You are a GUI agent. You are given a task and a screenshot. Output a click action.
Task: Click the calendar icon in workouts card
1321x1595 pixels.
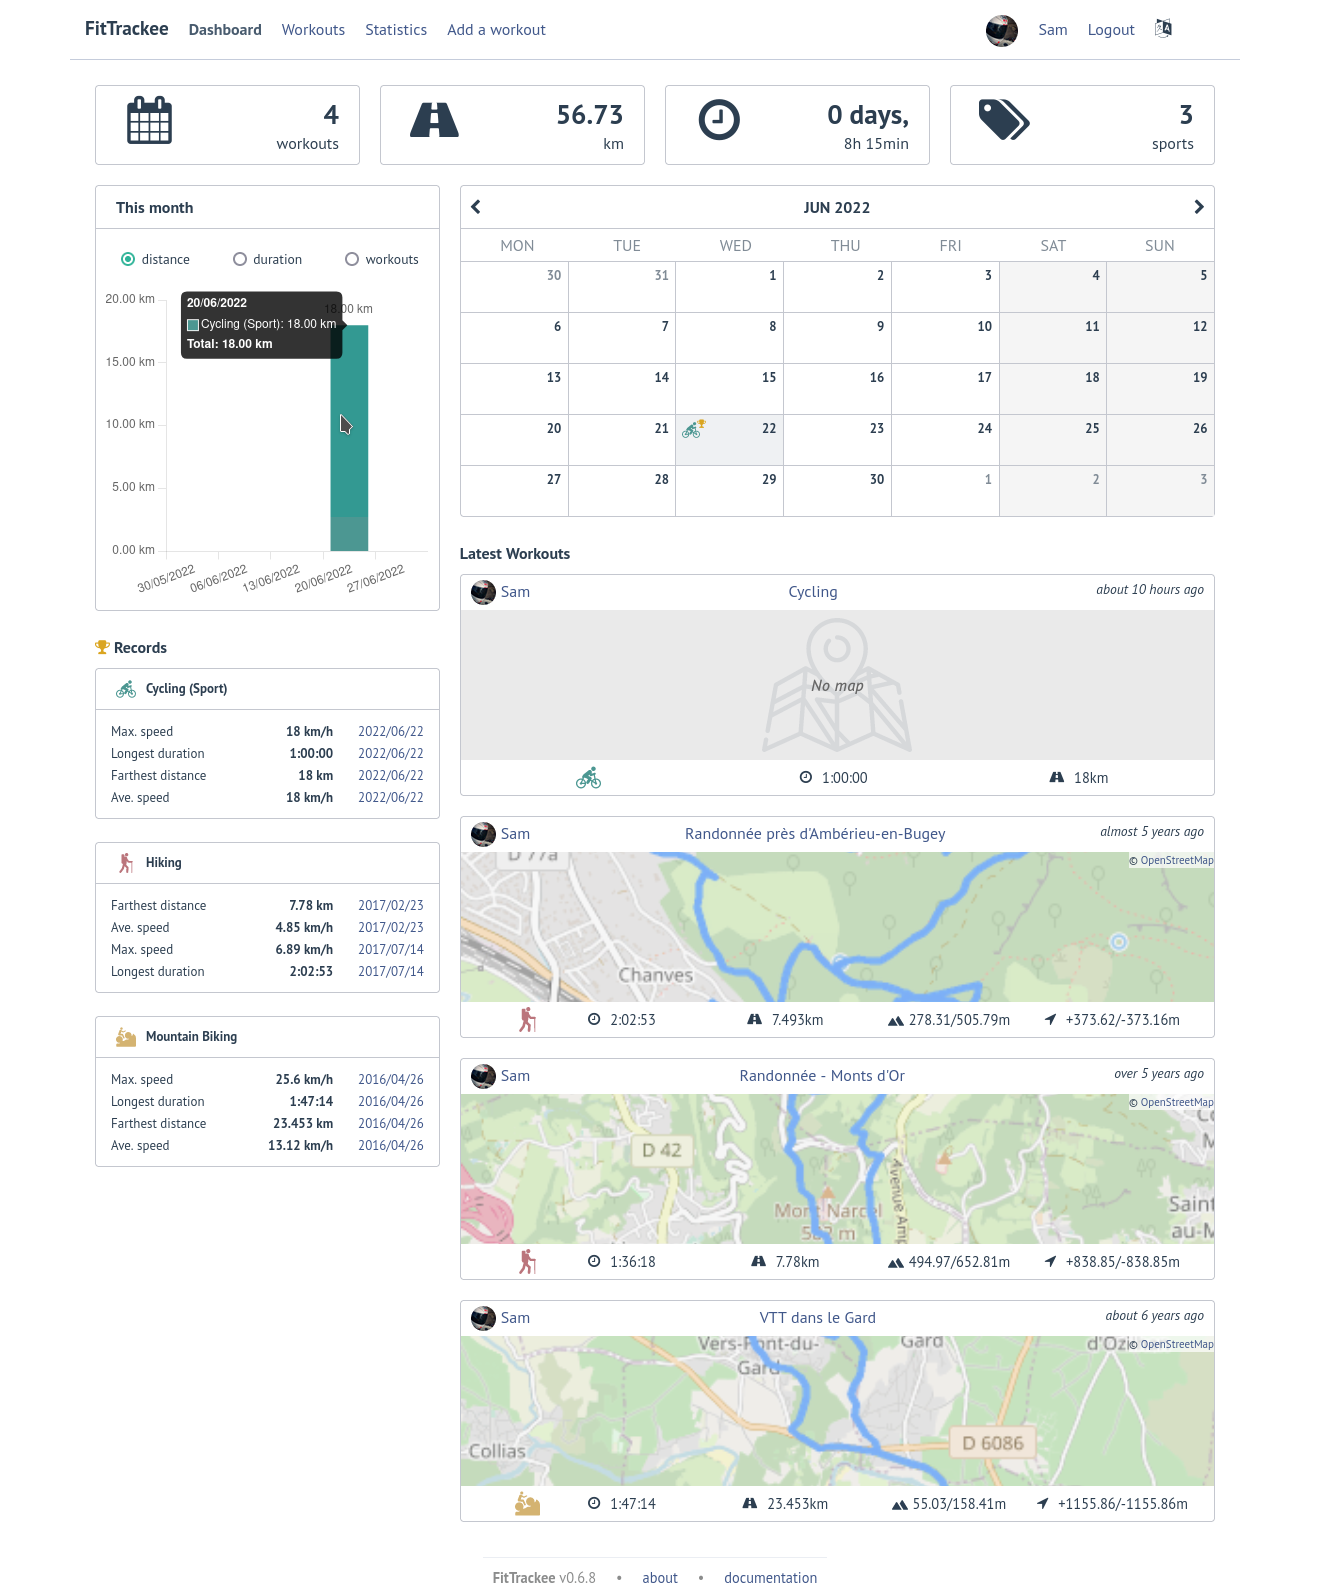(x=150, y=121)
